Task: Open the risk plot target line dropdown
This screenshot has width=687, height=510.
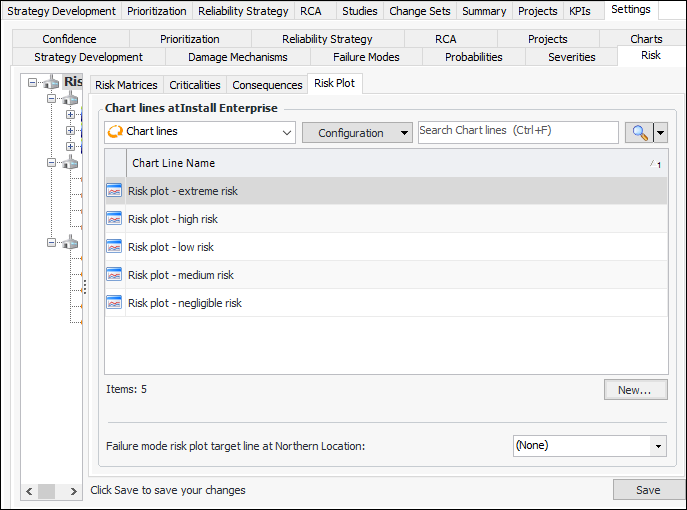Action: tap(658, 445)
